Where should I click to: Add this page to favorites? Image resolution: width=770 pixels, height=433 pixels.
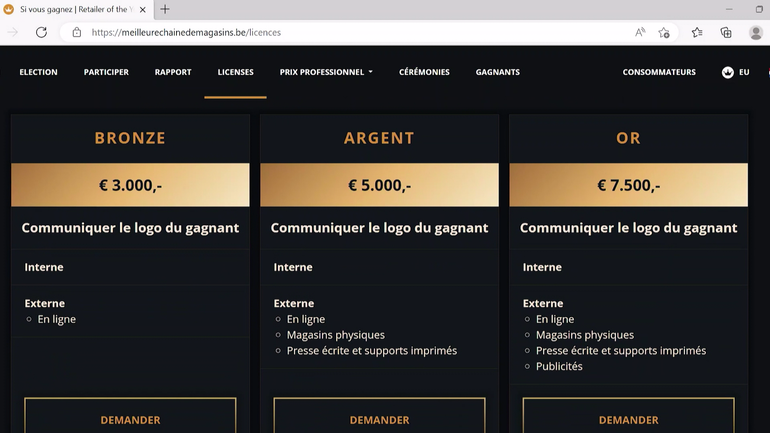click(664, 32)
